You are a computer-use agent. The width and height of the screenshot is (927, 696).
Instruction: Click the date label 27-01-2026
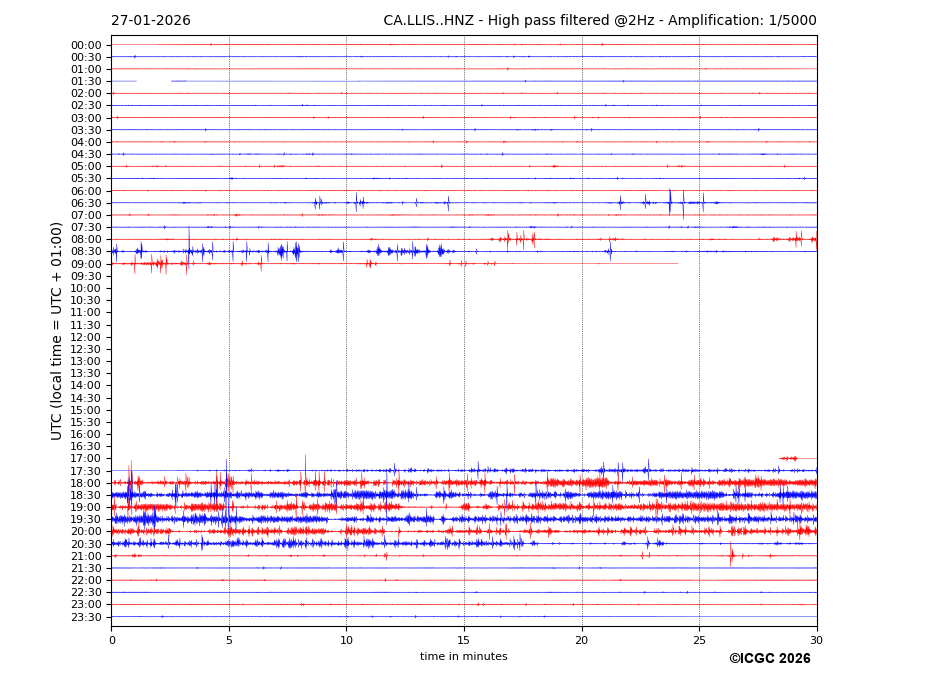point(151,21)
